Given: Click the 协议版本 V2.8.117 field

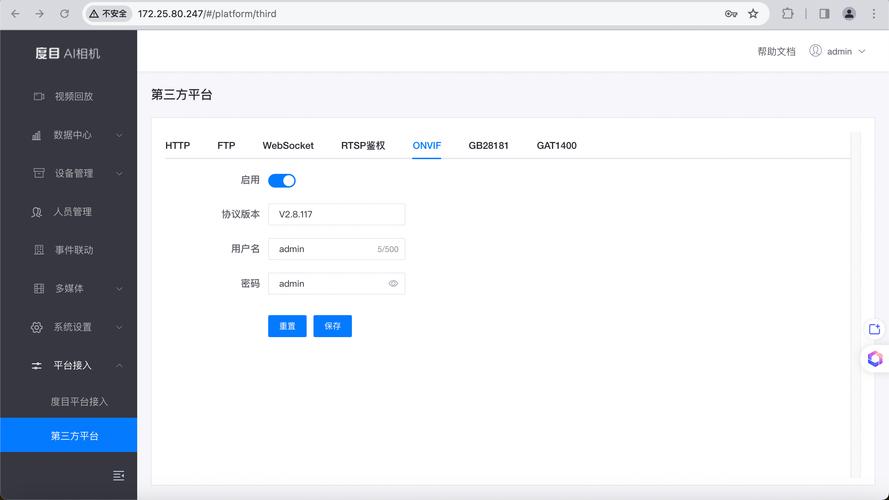Looking at the screenshot, I should pyautogui.click(x=337, y=214).
